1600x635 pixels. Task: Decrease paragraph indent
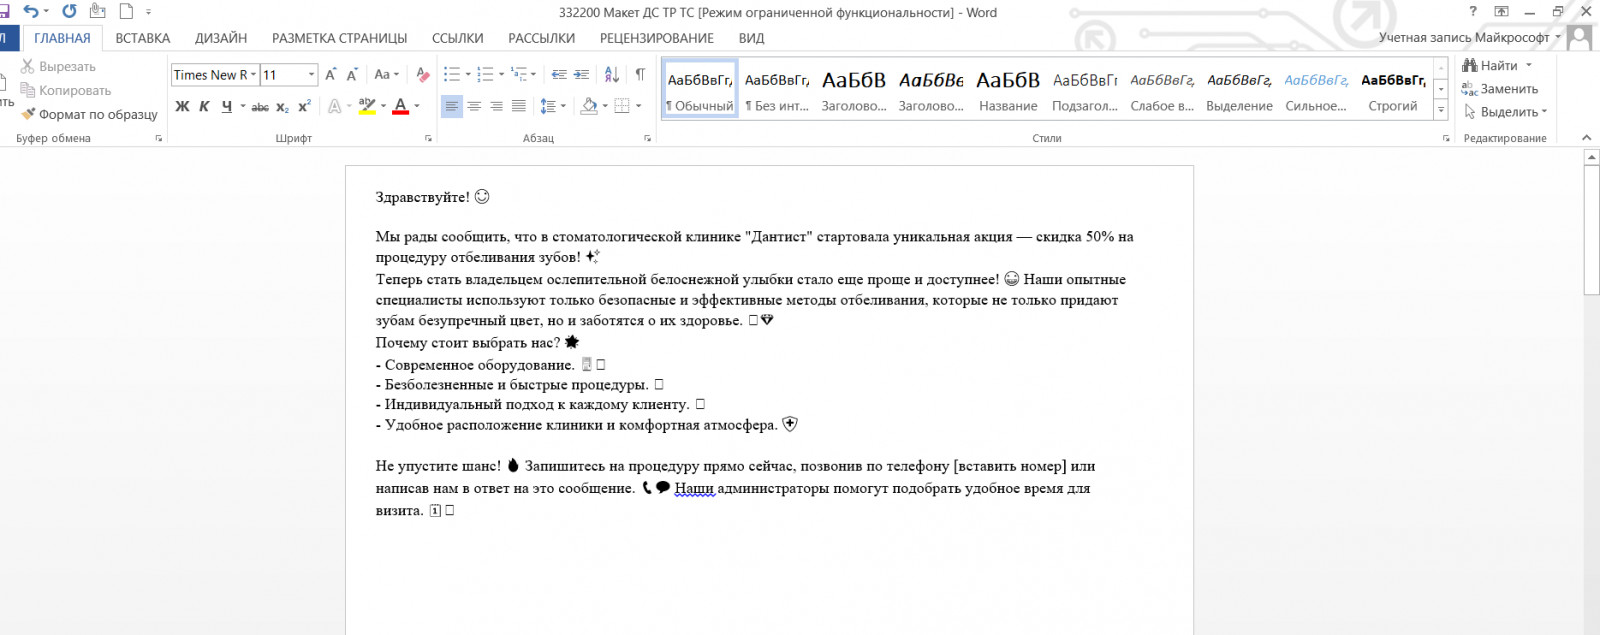[559, 74]
